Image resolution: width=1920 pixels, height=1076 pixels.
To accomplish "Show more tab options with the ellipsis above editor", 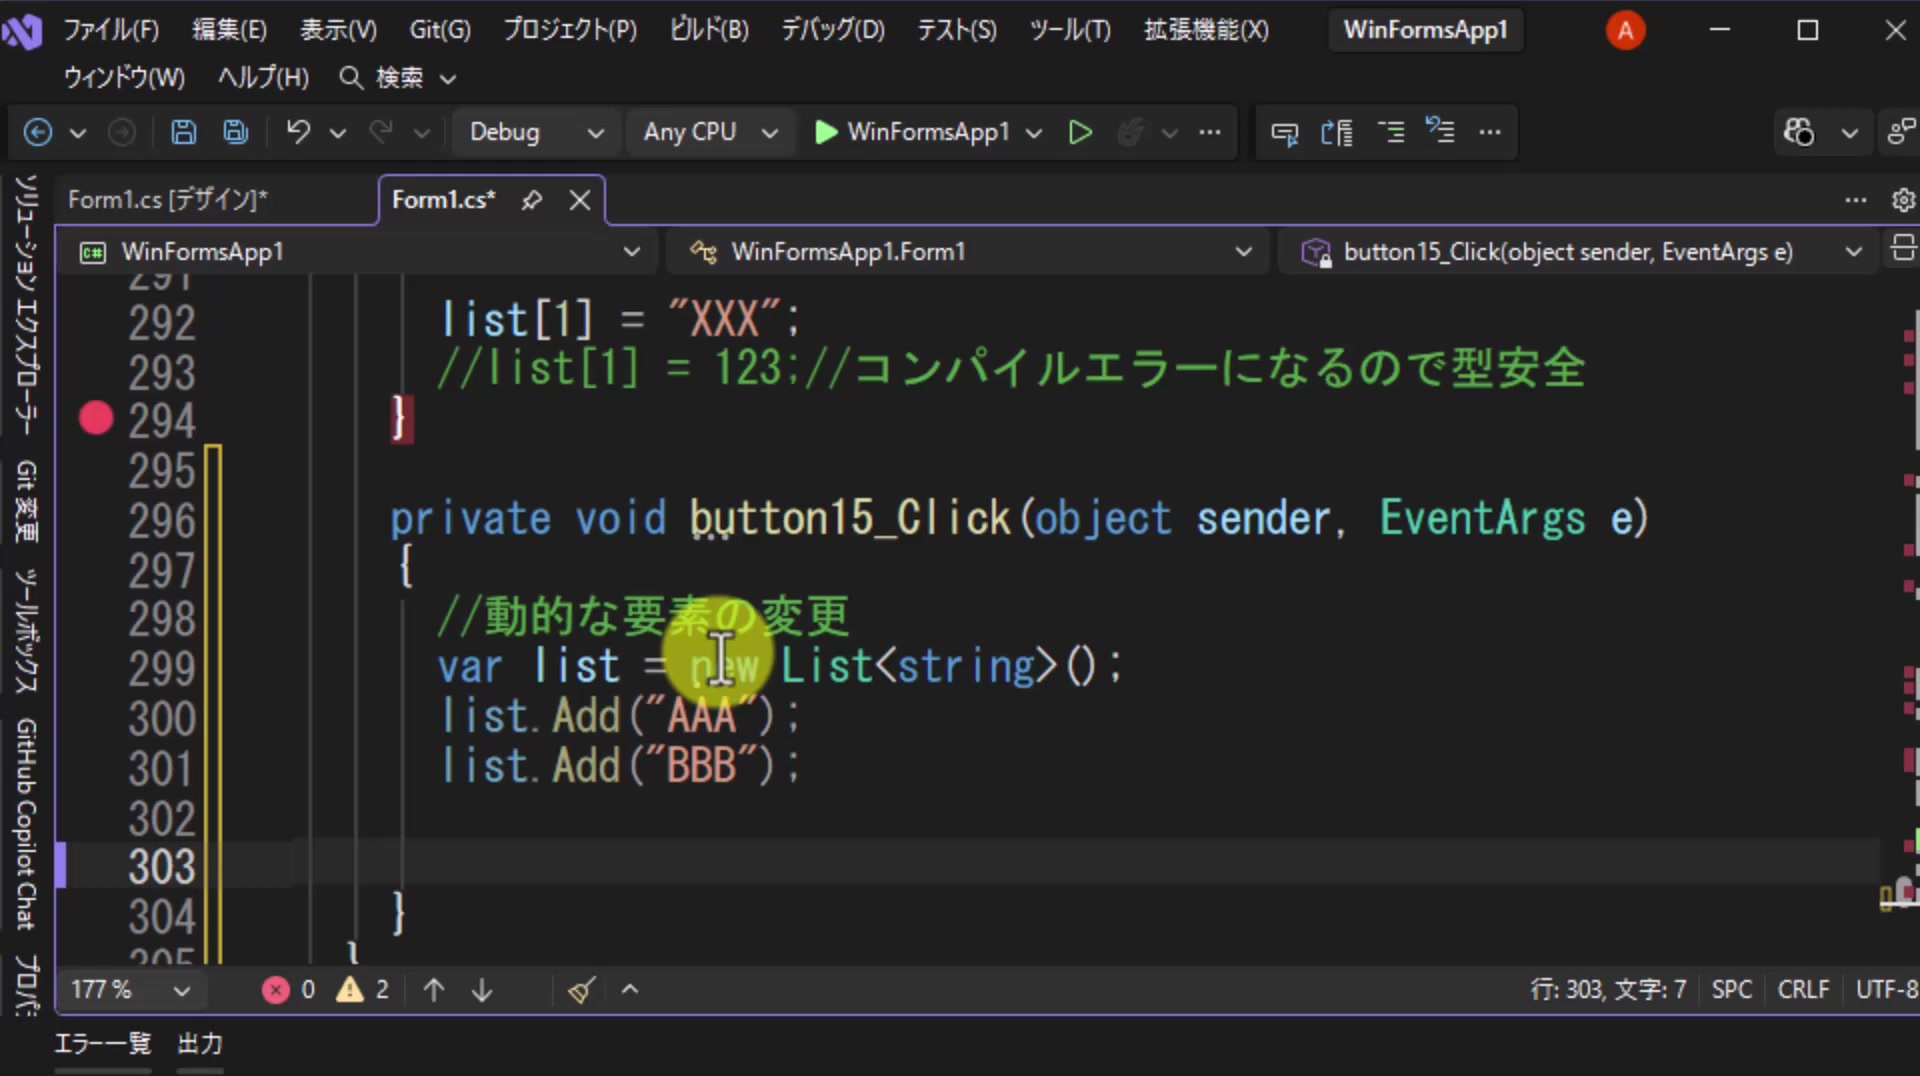I will (1855, 200).
